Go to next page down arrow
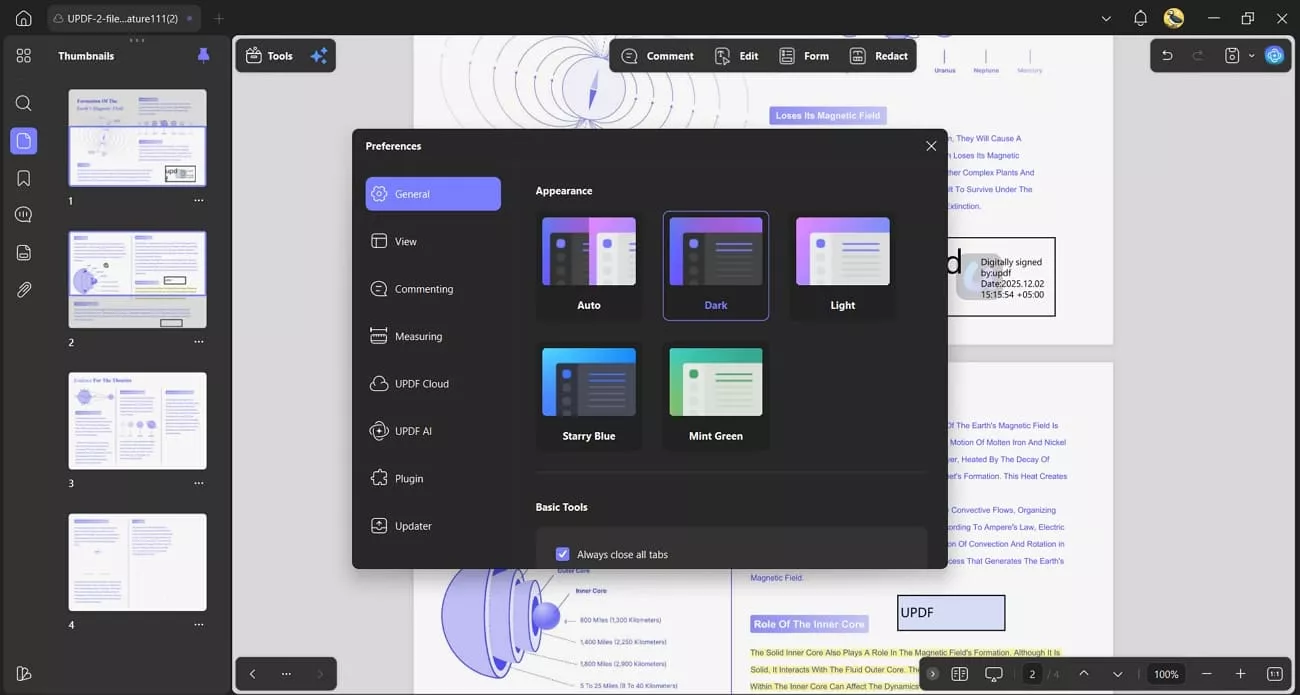The width and height of the screenshot is (1300, 695). coord(1118,674)
